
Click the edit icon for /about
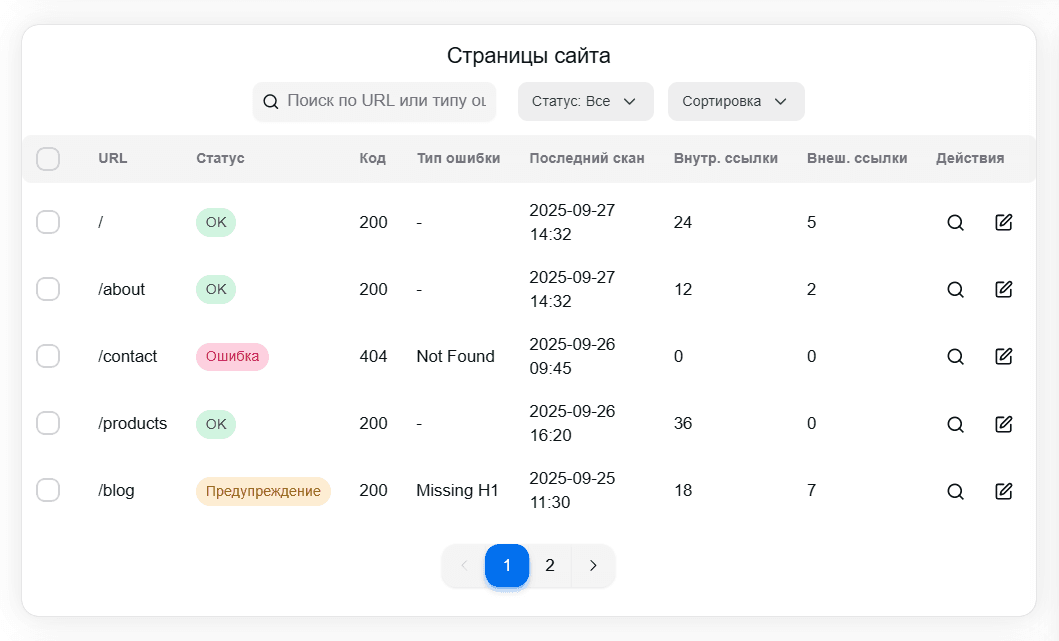(x=1003, y=289)
